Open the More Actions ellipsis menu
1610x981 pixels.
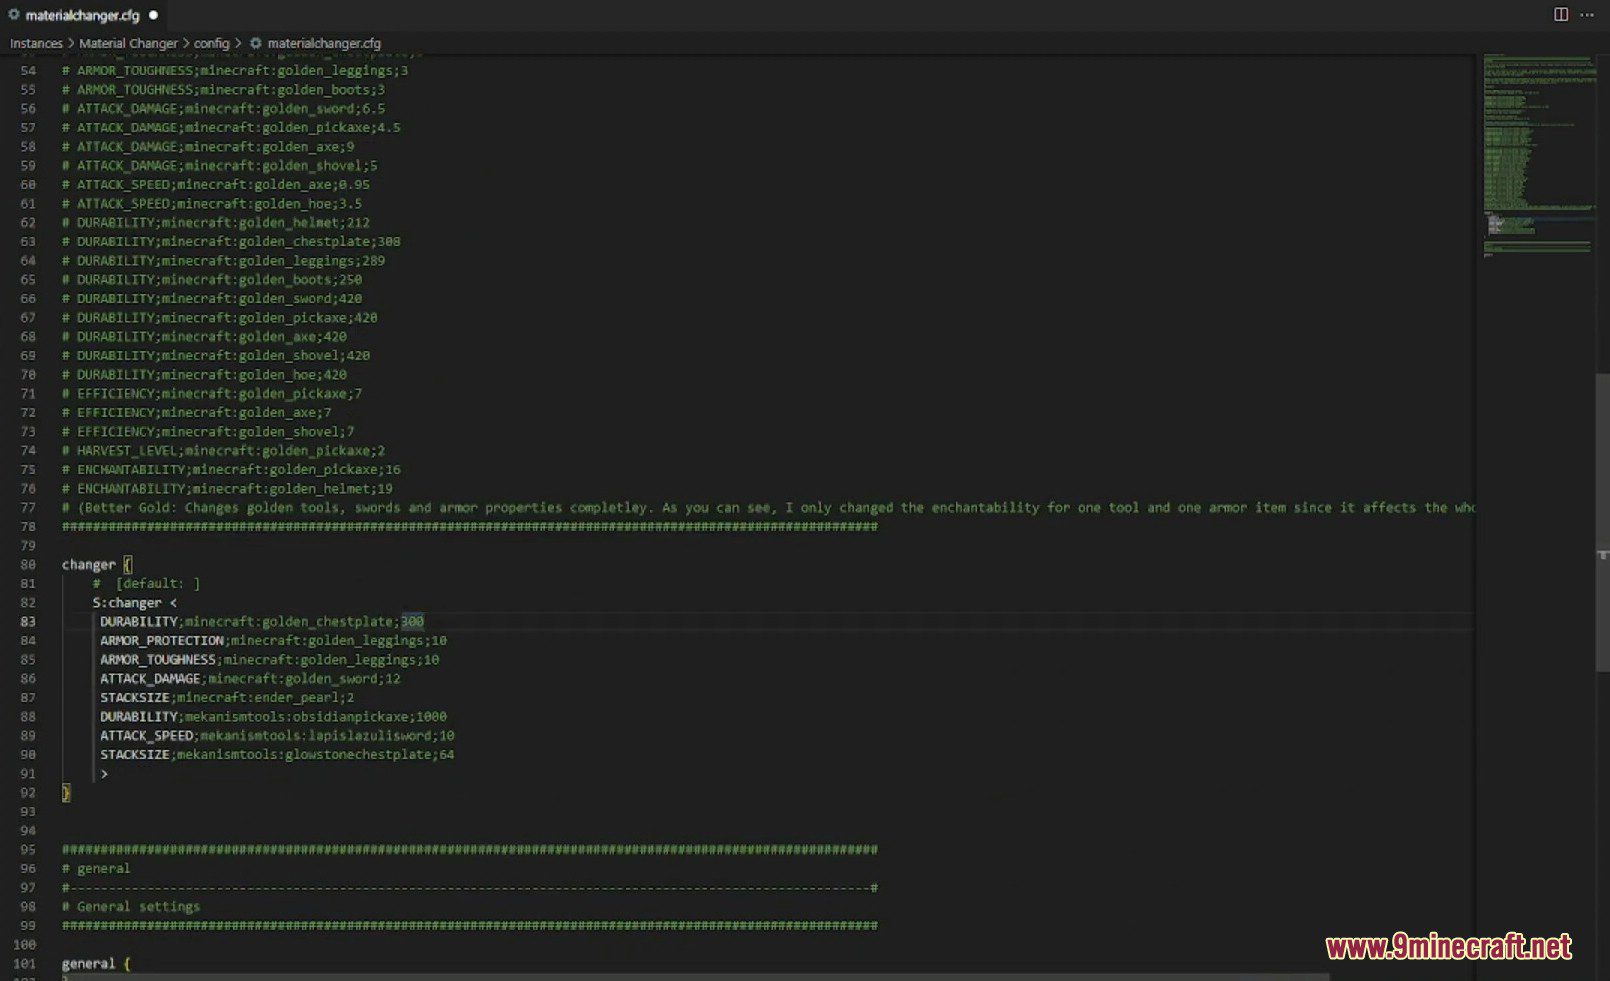pos(1587,14)
